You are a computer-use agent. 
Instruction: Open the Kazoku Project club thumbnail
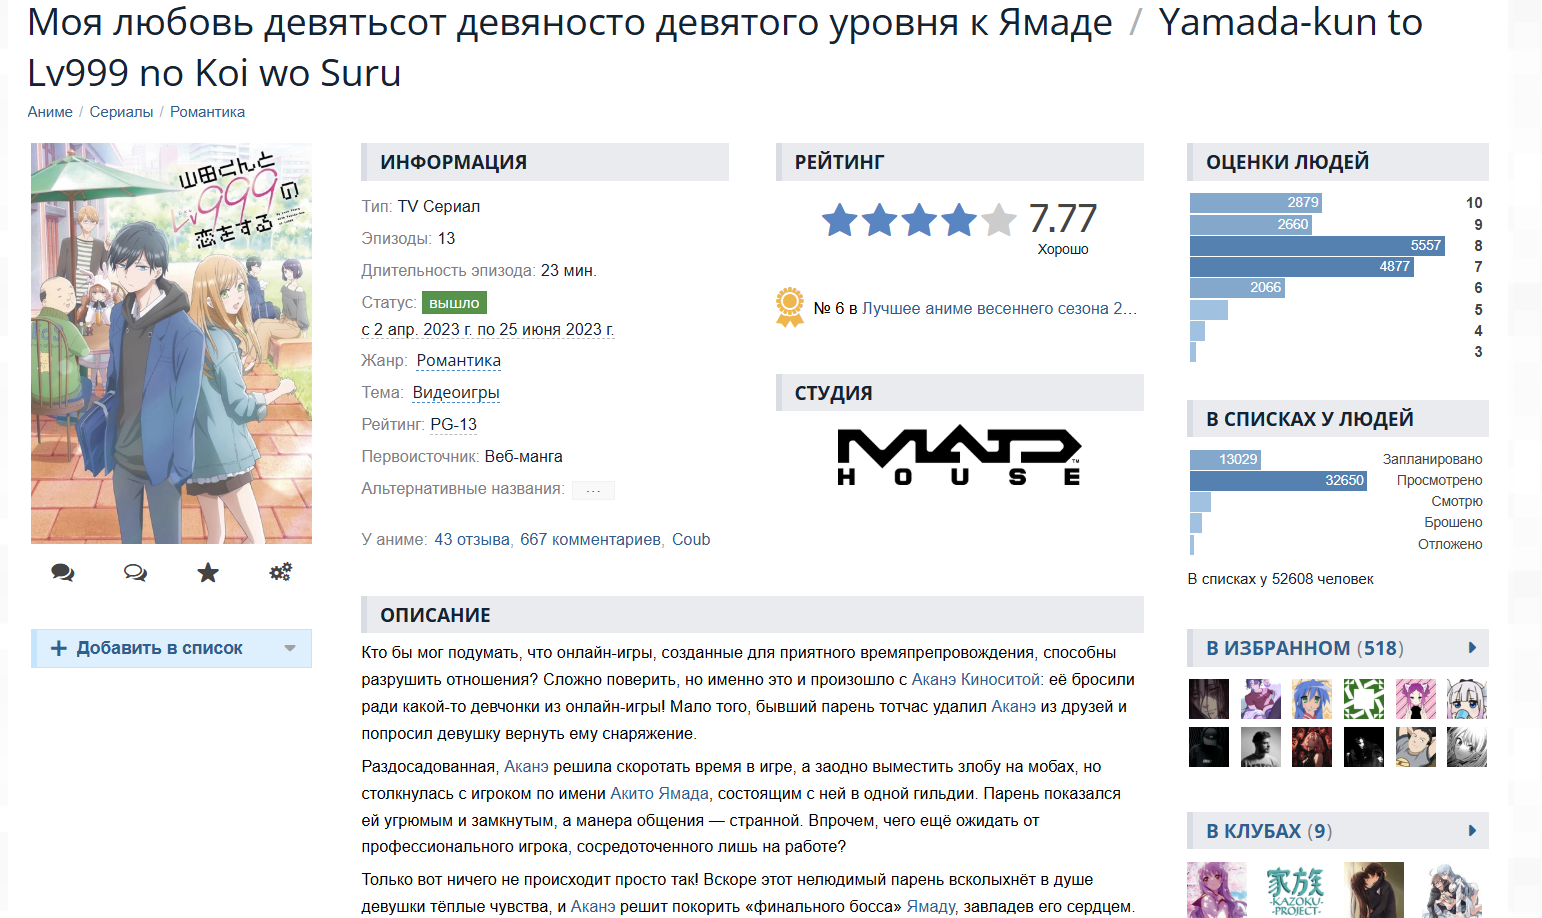point(1295,890)
